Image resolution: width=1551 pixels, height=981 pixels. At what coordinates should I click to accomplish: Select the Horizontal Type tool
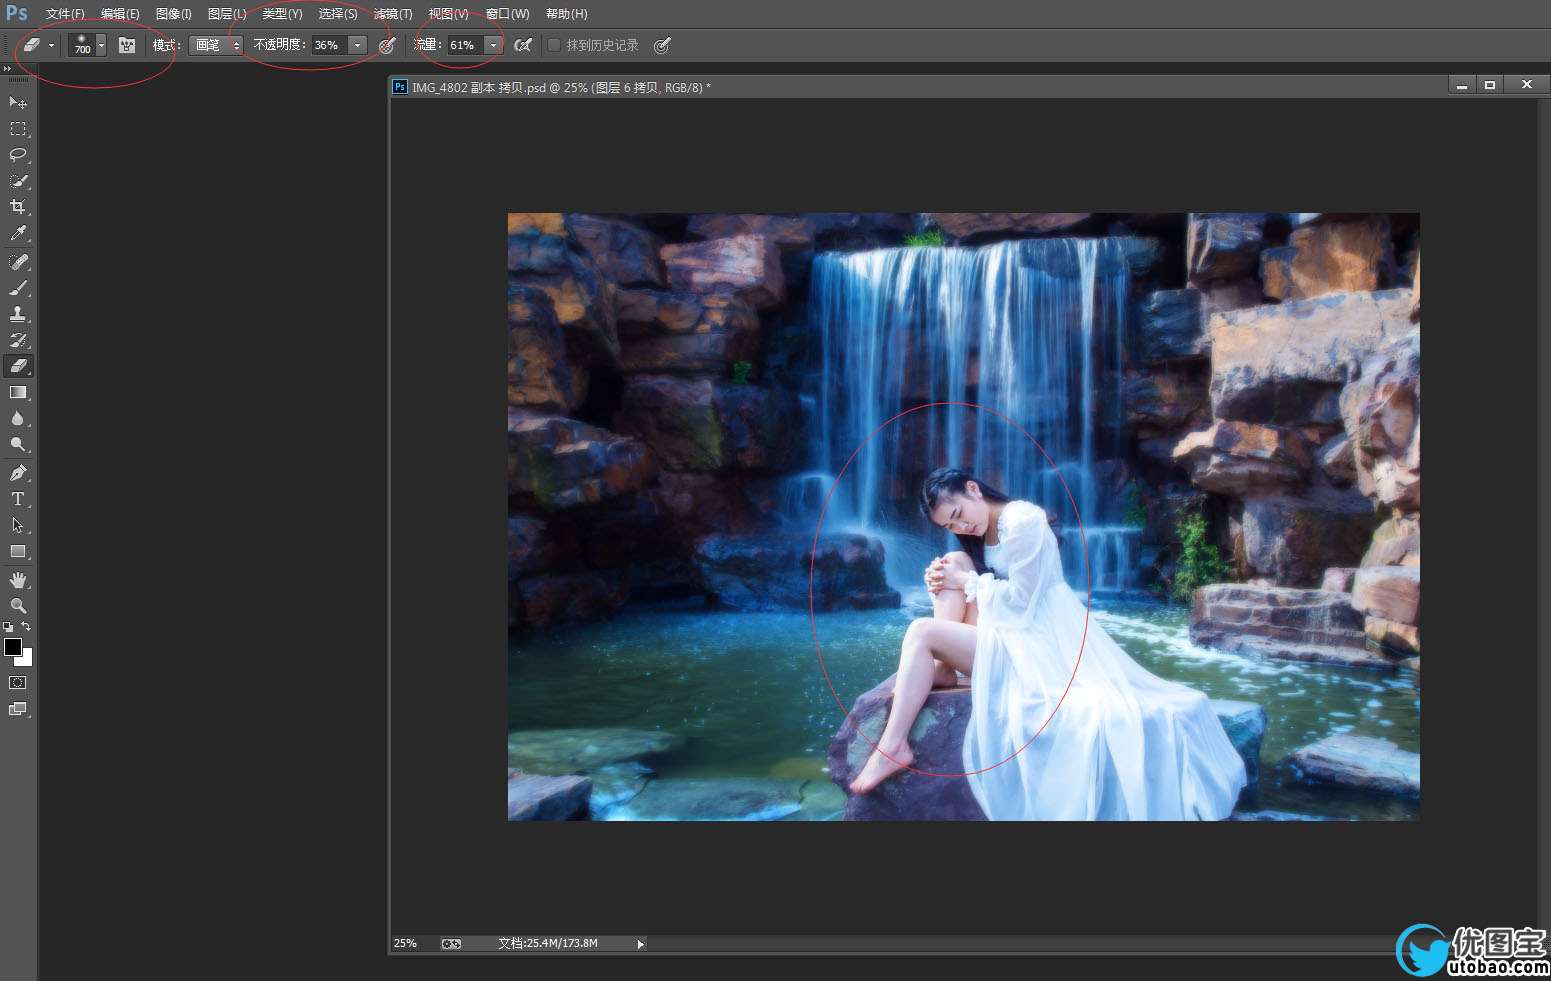click(18, 499)
